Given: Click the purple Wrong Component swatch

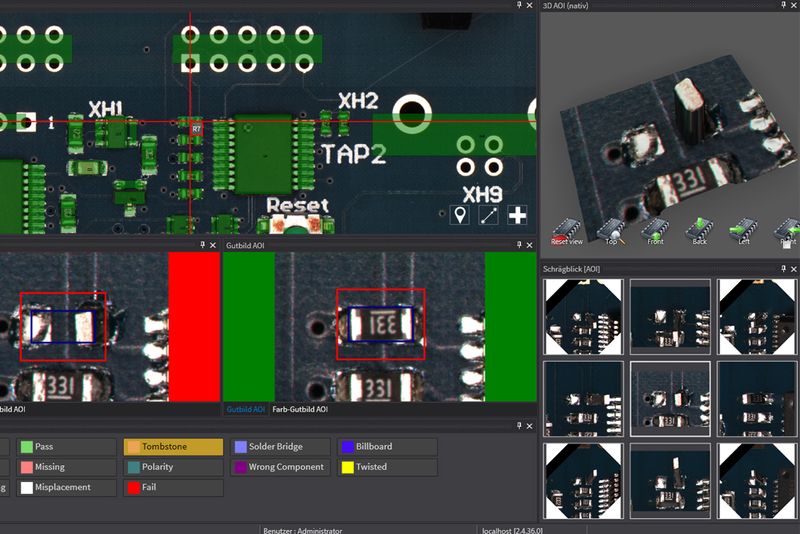Looking at the screenshot, I should click(x=240, y=467).
